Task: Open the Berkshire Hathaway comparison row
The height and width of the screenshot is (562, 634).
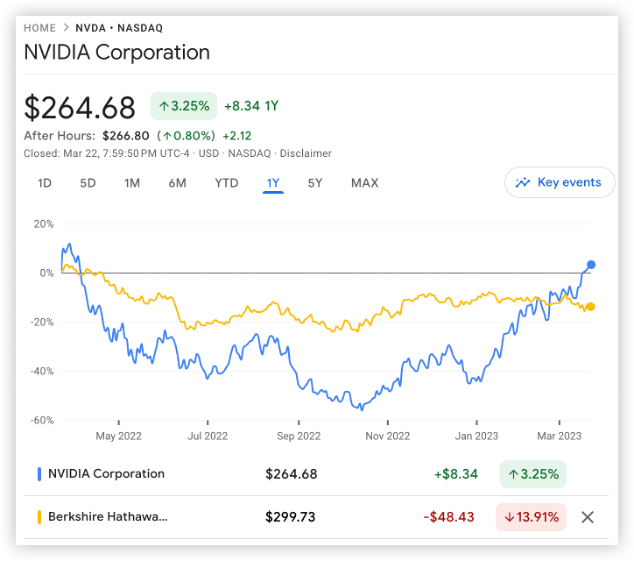Action: tap(108, 517)
